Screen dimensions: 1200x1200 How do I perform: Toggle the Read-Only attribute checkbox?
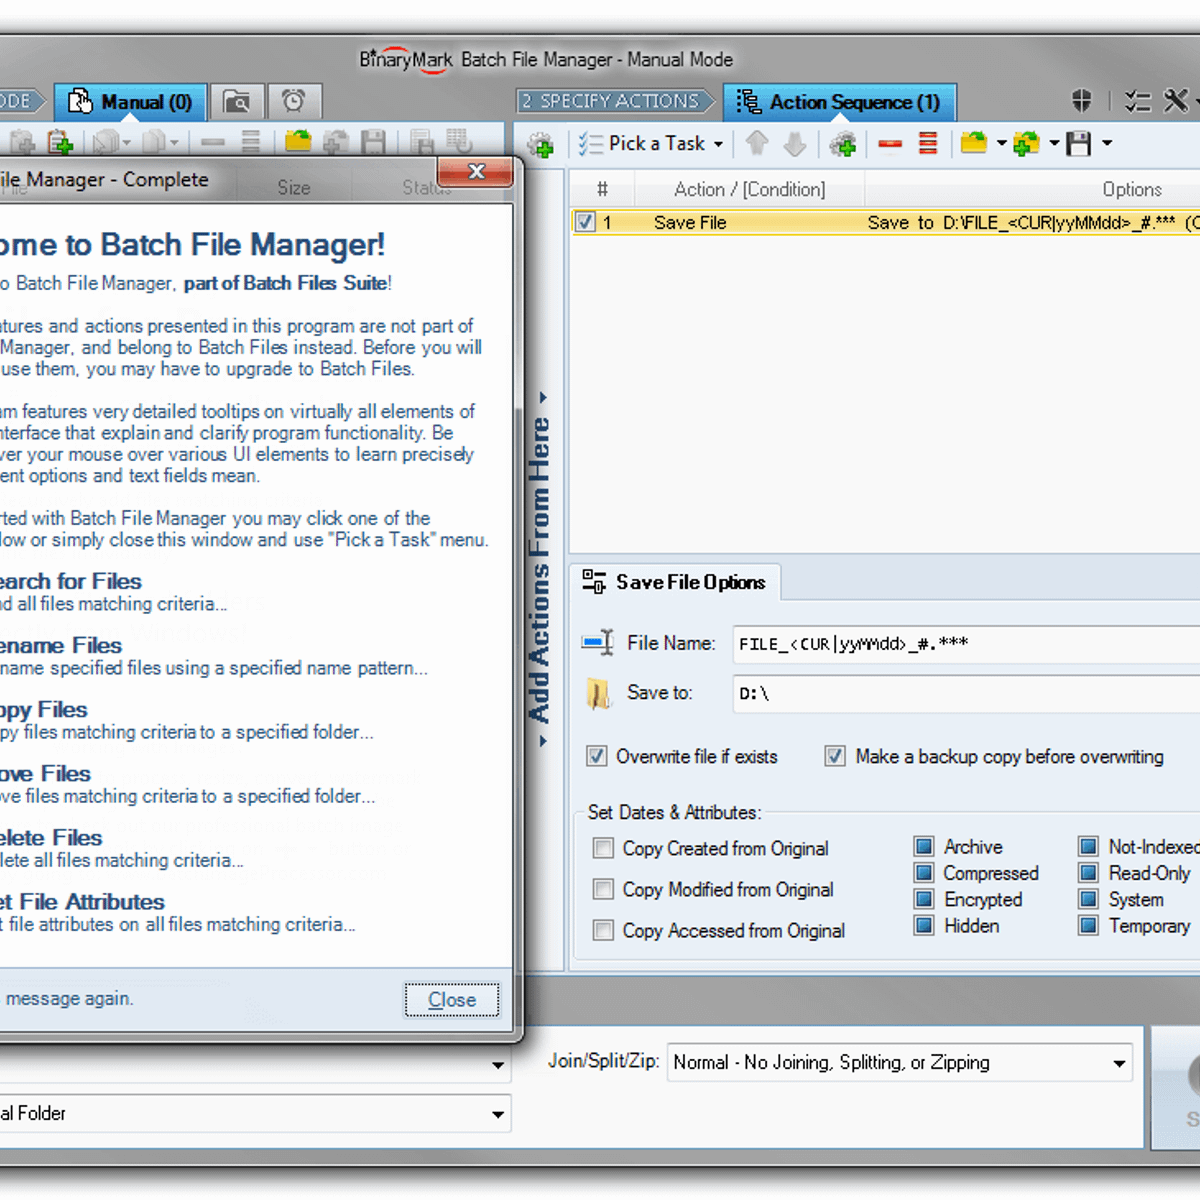point(1088,873)
